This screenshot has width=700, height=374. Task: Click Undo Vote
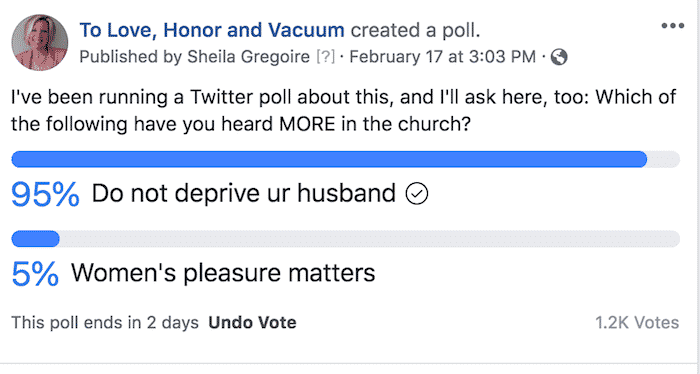click(x=252, y=322)
